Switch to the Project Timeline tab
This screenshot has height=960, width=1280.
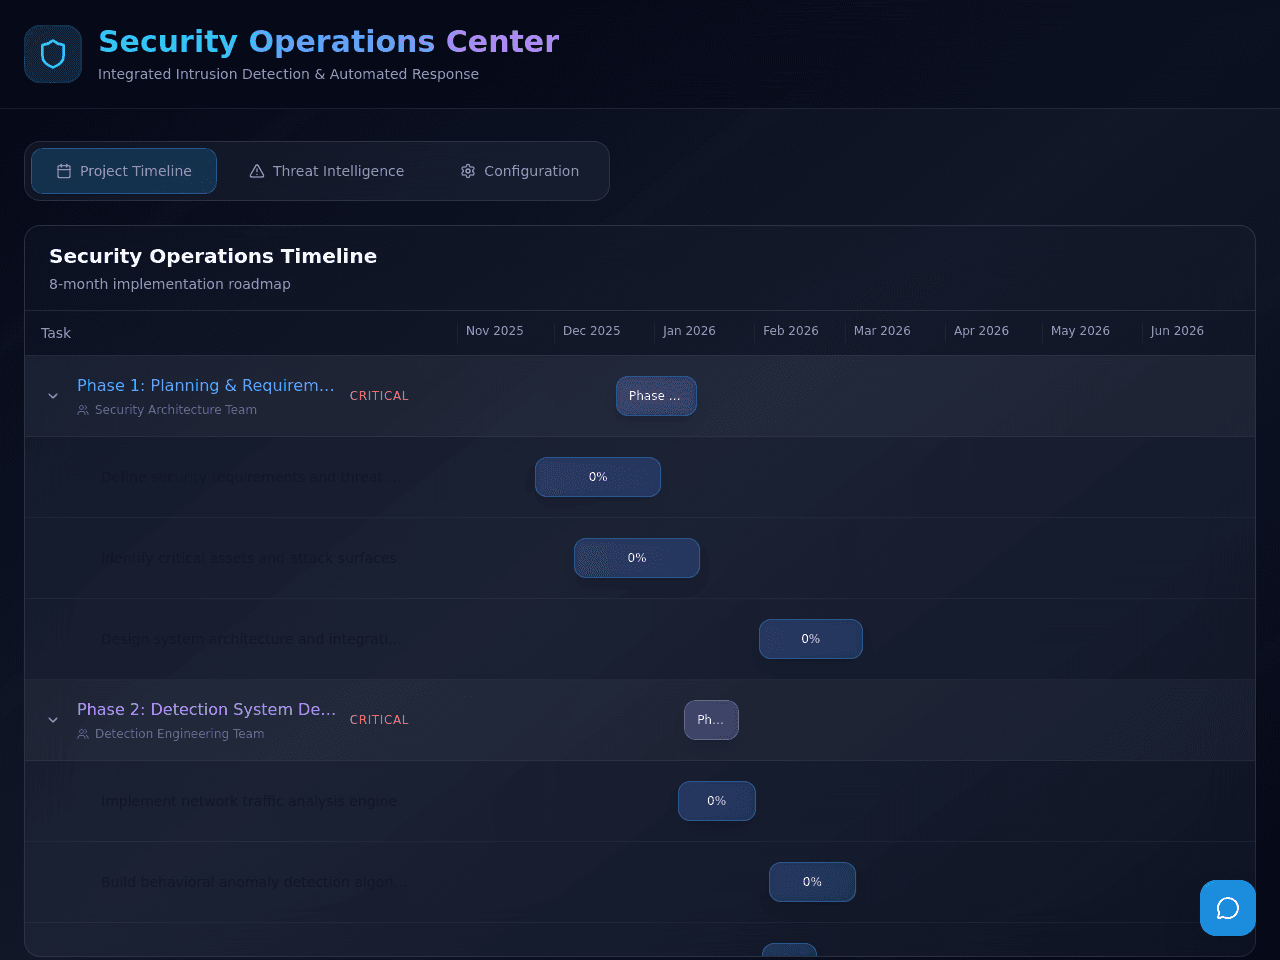click(124, 171)
